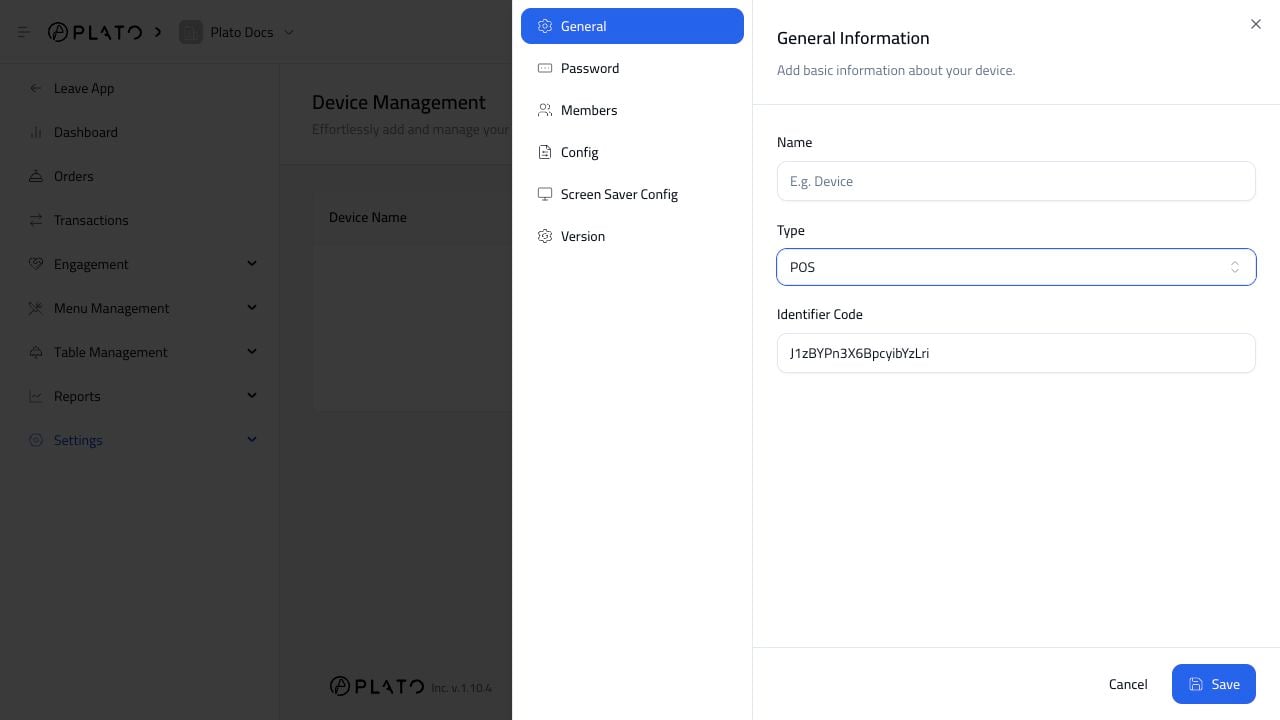Expand Menu Management chevron

pyautogui.click(x=252, y=307)
